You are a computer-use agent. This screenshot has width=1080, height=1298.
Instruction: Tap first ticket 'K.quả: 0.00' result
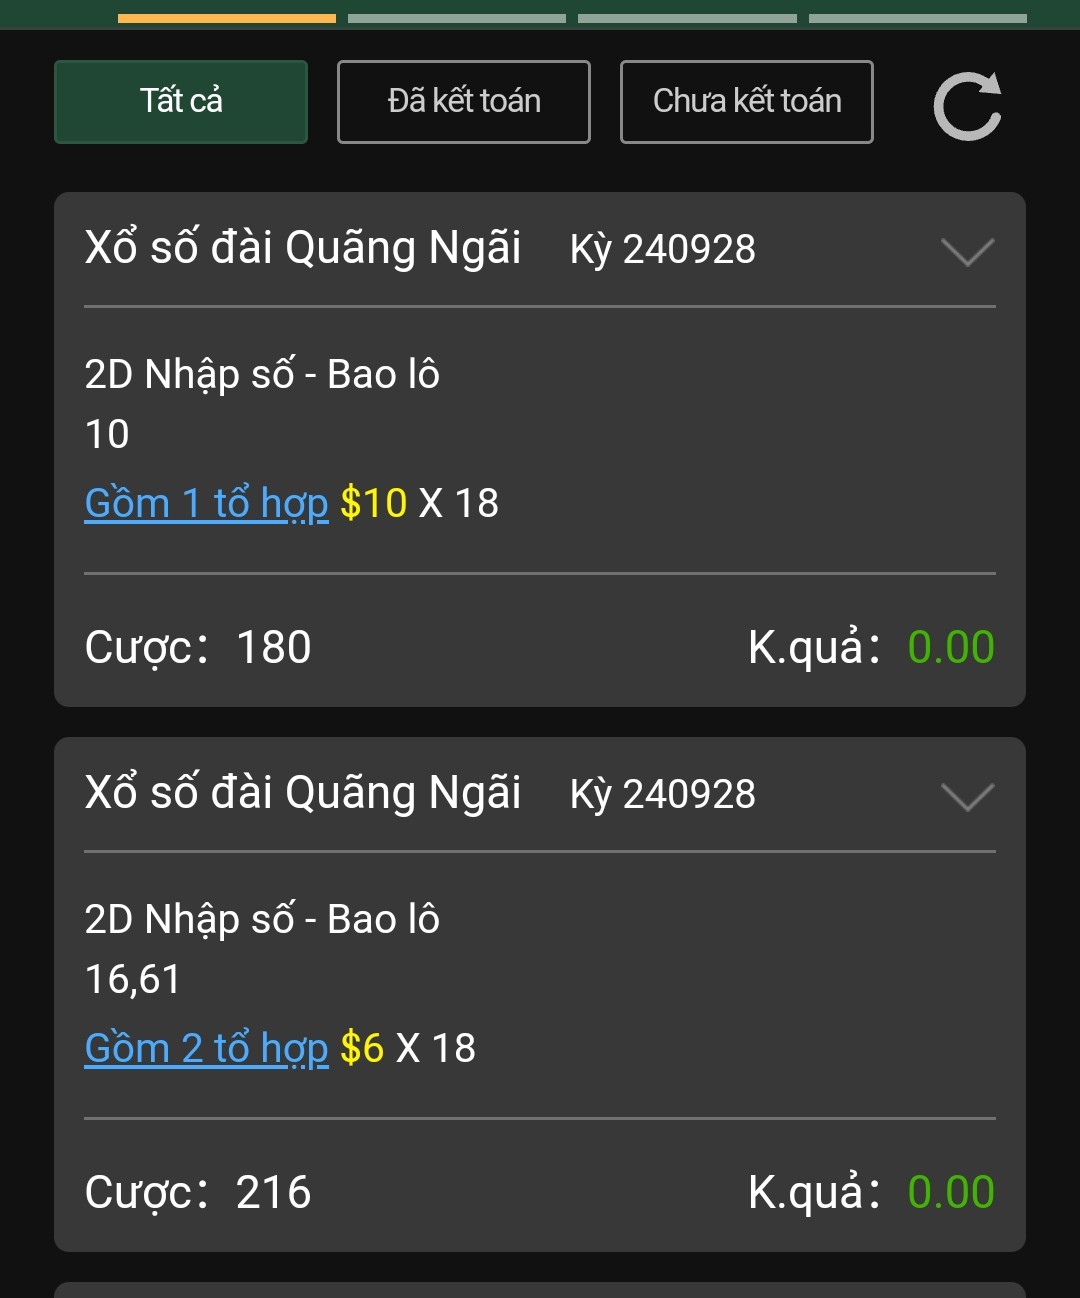point(871,647)
